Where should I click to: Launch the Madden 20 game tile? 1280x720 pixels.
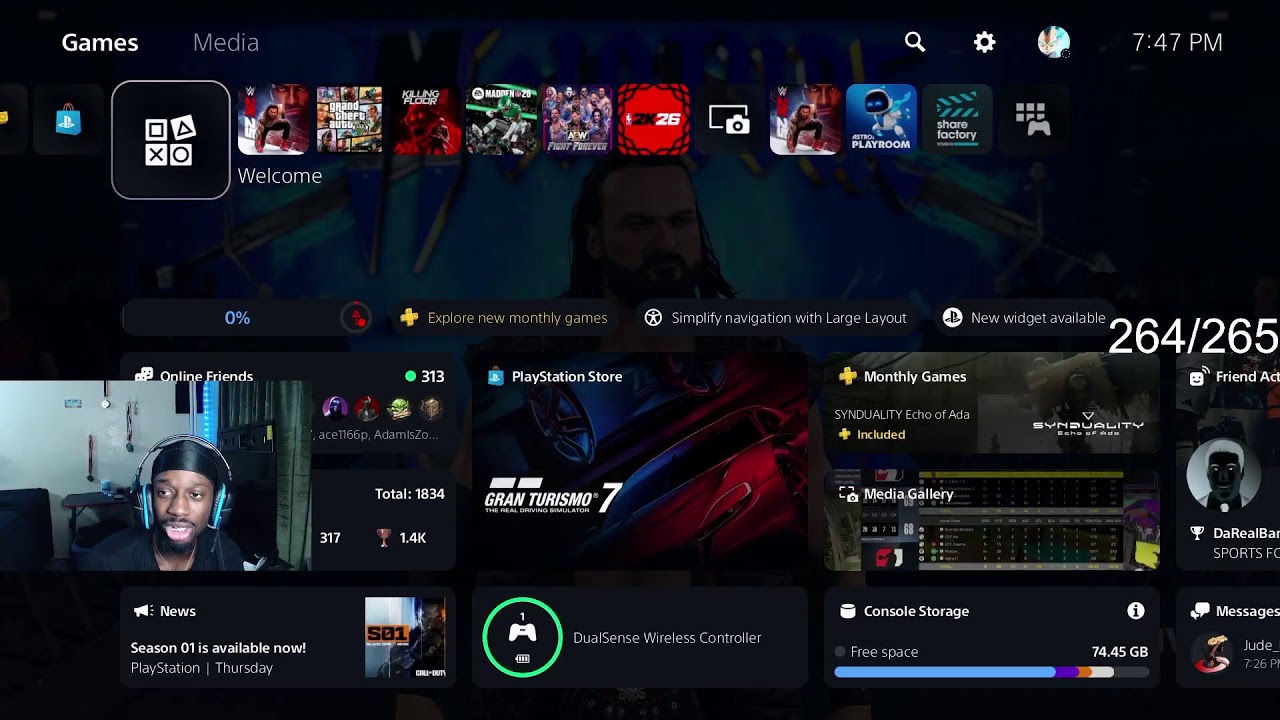coord(502,120)
